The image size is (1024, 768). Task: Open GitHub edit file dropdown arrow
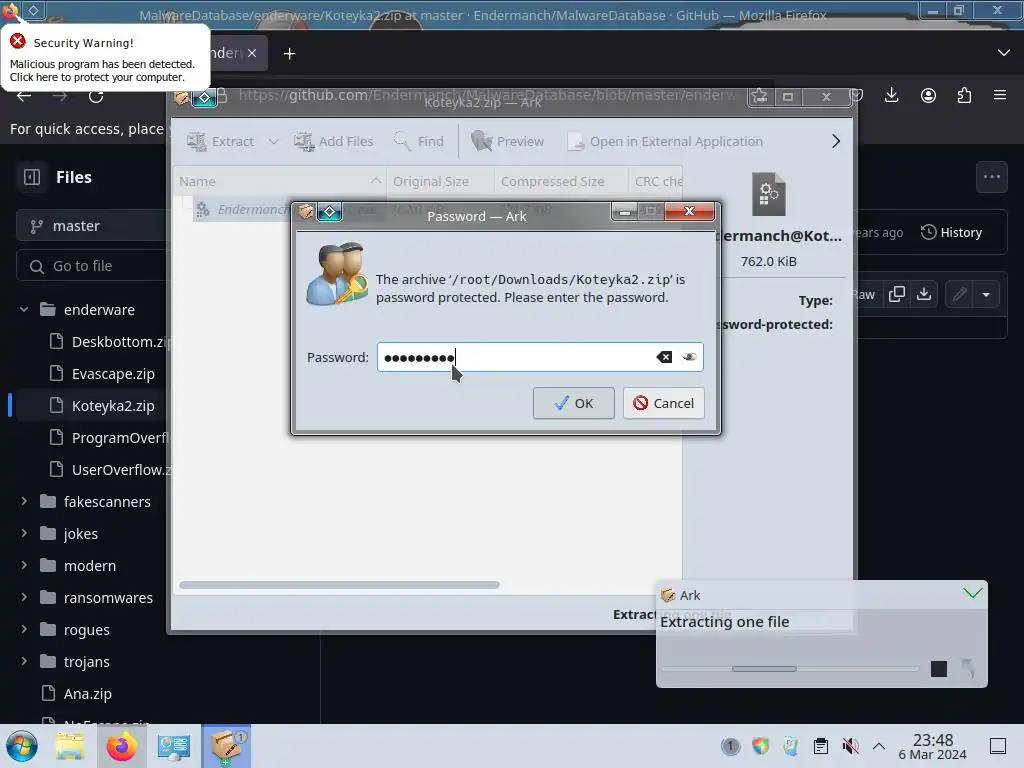[x=986, y=295]
